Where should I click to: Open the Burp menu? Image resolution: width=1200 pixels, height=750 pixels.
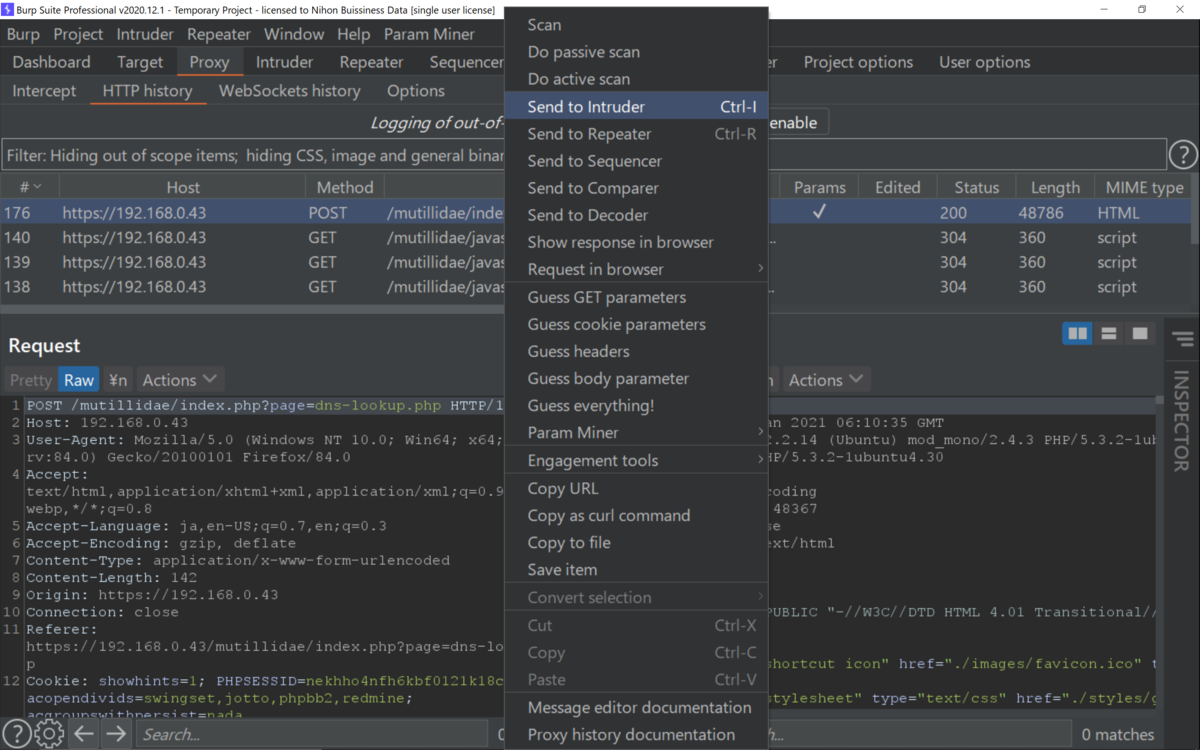(x=23, y=34)
